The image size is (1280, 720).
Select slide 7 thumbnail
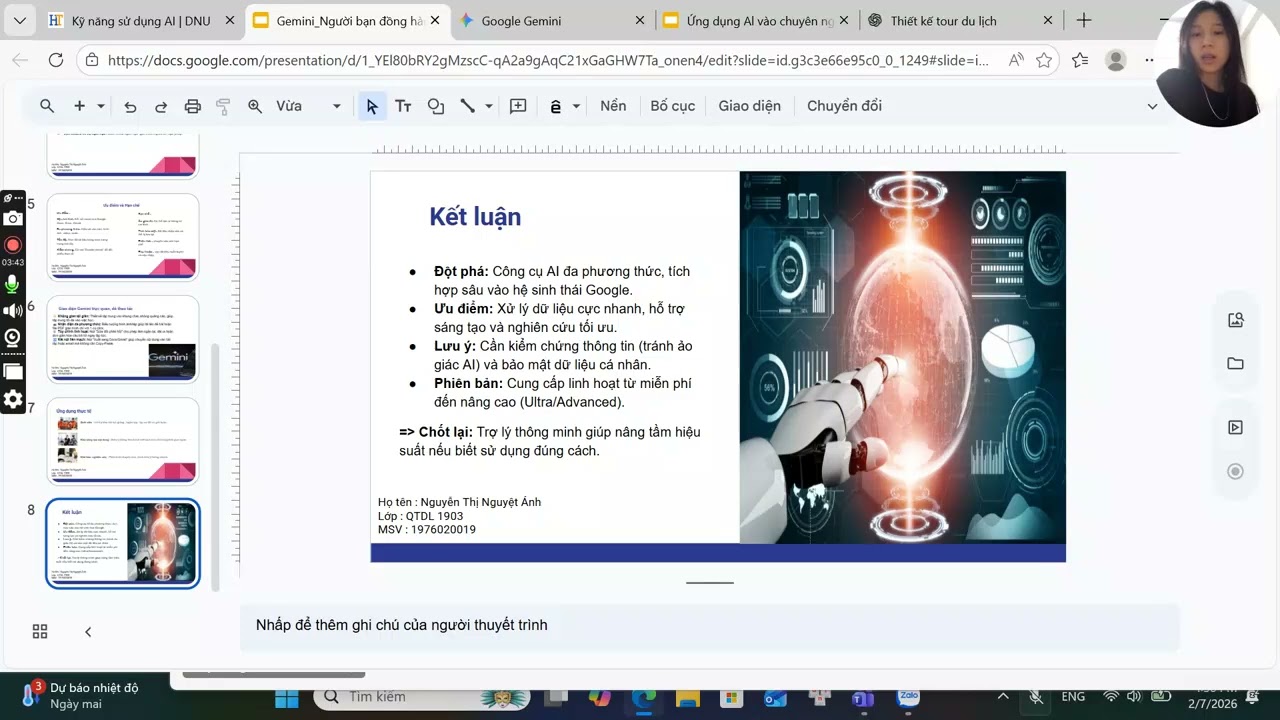(x=123, y=441)
